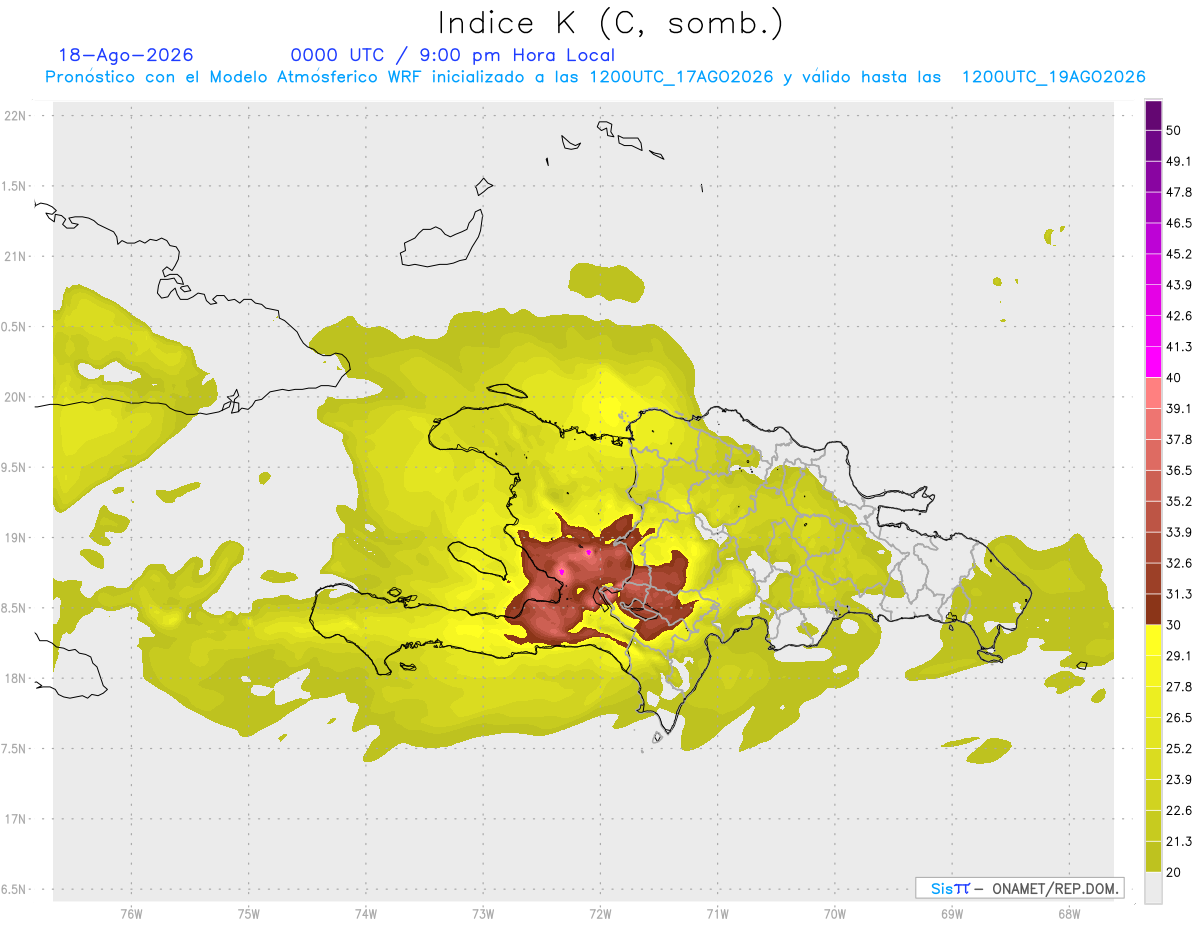Click the color bar value "23.9"

pyautogui.click(x=1178, y=780)
